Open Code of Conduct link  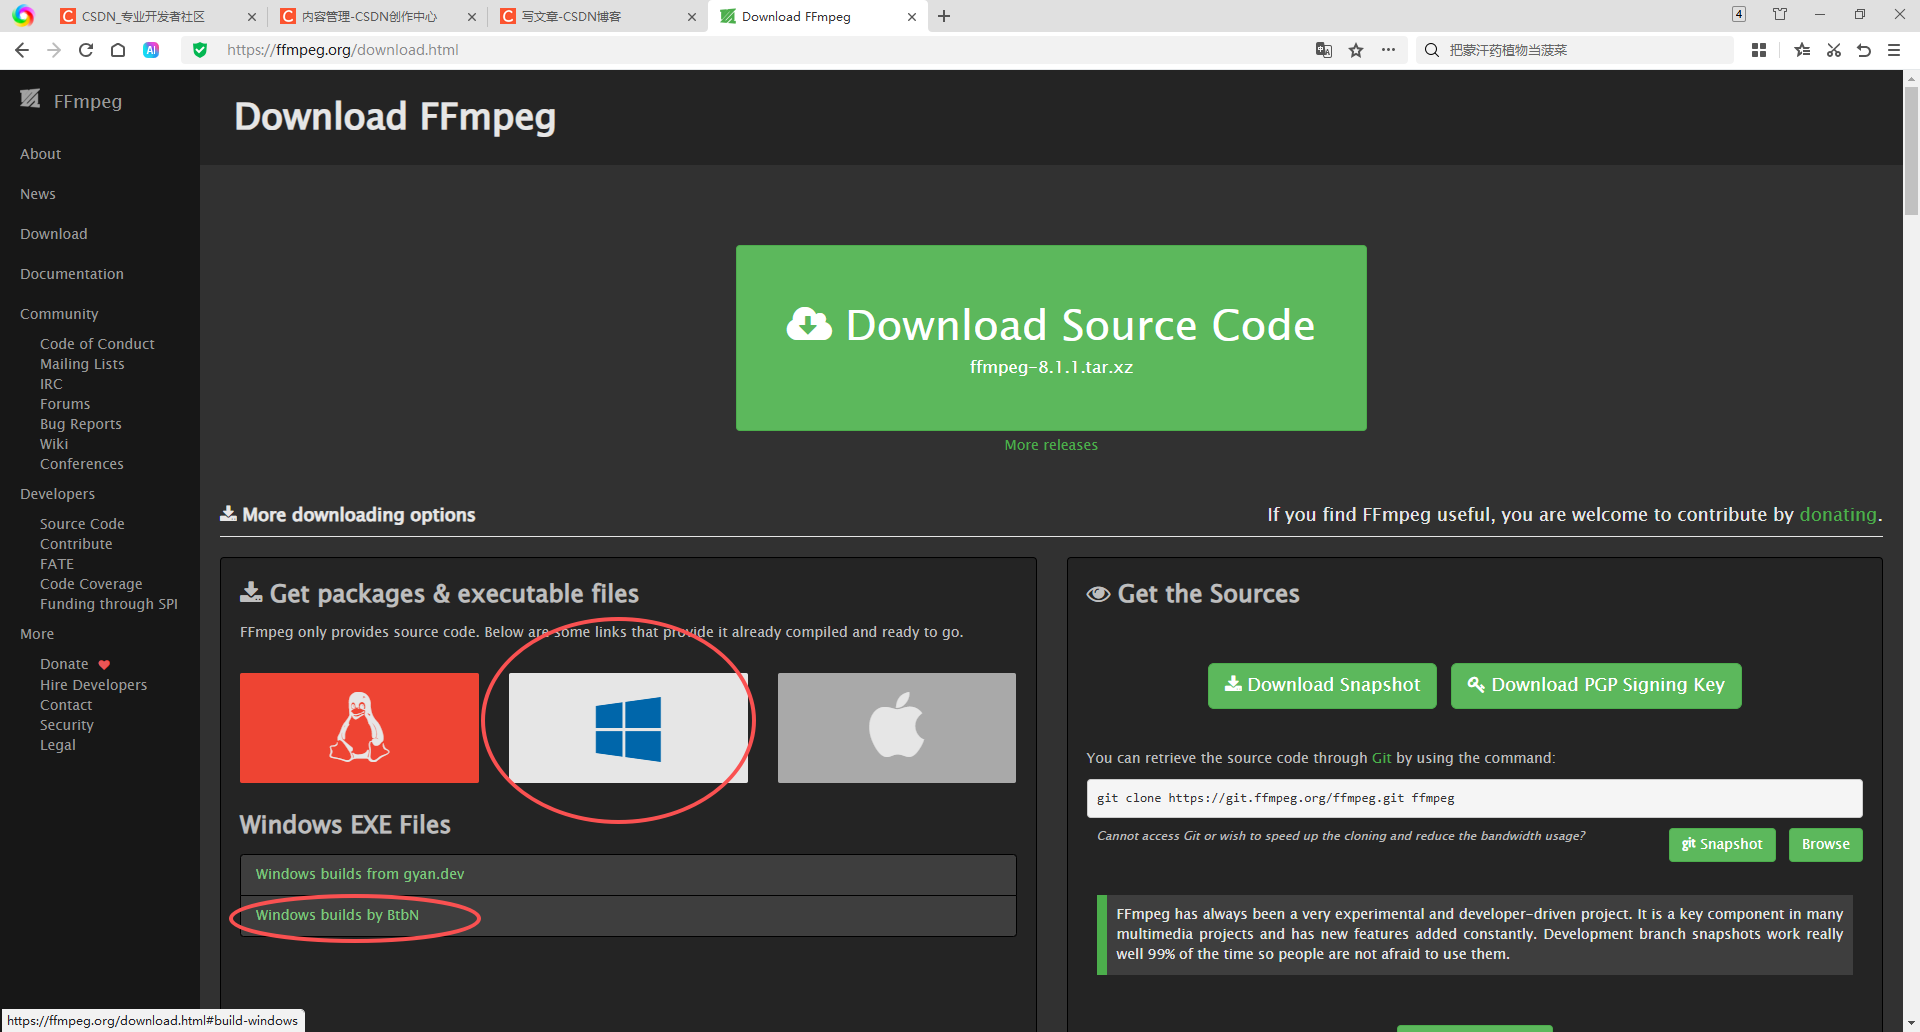97,344
